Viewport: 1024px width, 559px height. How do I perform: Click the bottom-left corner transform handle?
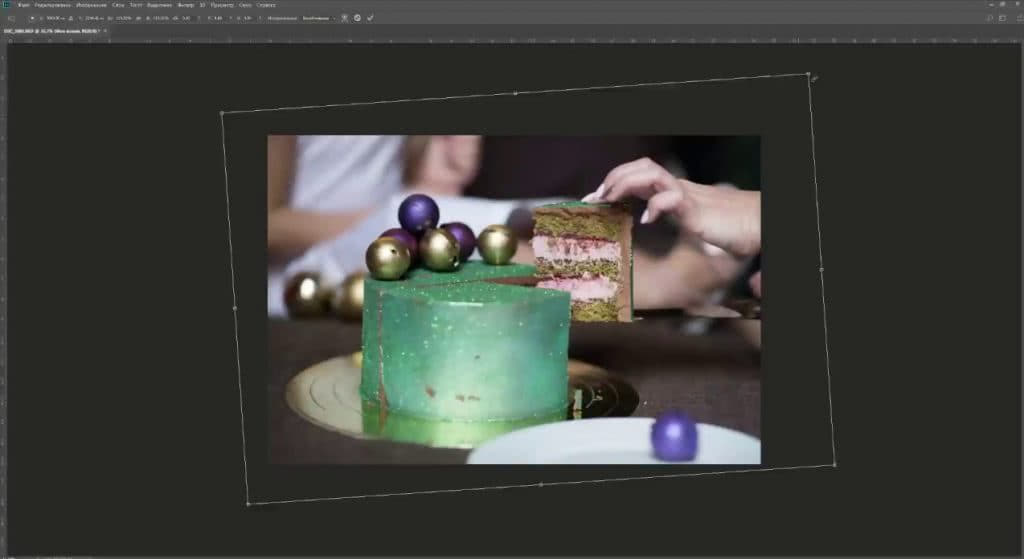point(248,504)
